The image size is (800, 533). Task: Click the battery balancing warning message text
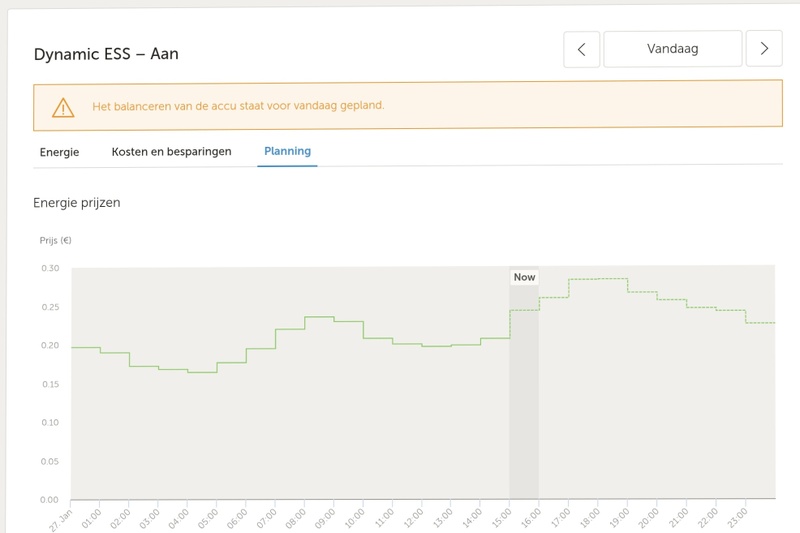pyautogui.click(x=238, y=106)
